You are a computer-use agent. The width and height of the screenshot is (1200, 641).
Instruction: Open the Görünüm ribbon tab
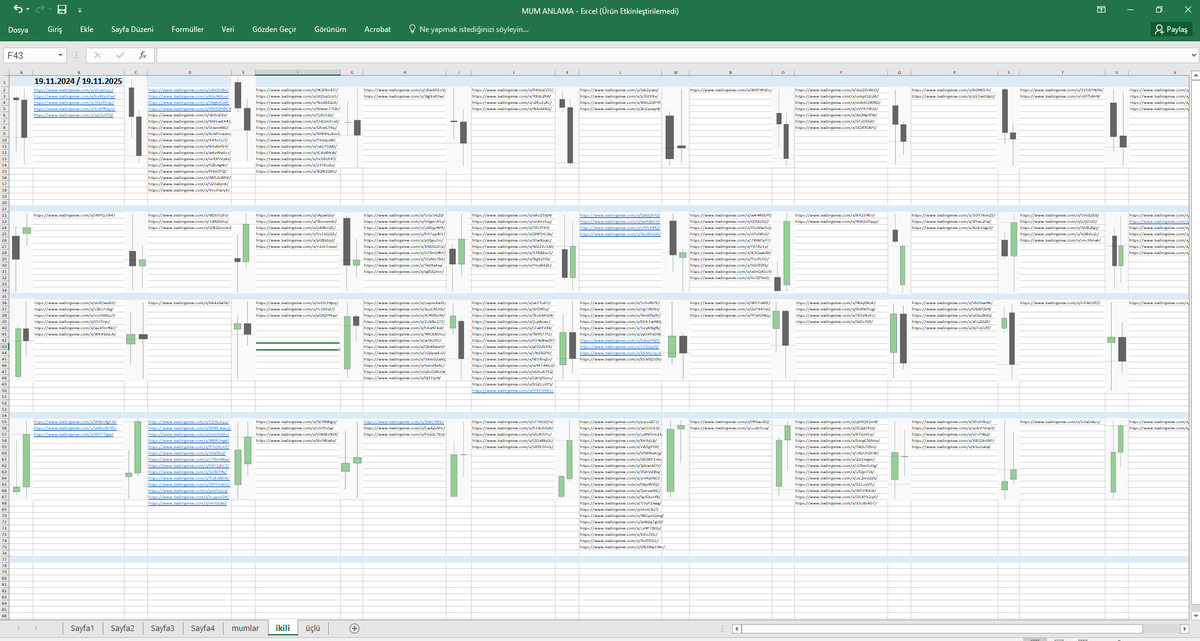[331, 30]
